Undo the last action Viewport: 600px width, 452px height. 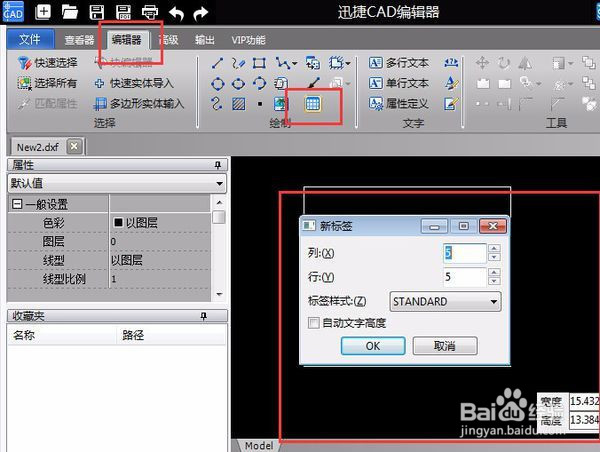[176, 13]
